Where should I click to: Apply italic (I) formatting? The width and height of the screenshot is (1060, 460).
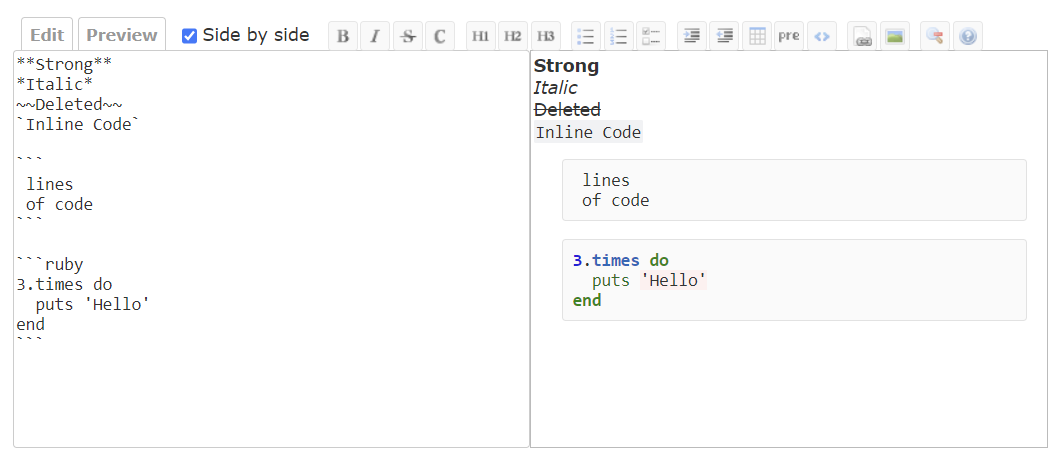click(375, 36)
